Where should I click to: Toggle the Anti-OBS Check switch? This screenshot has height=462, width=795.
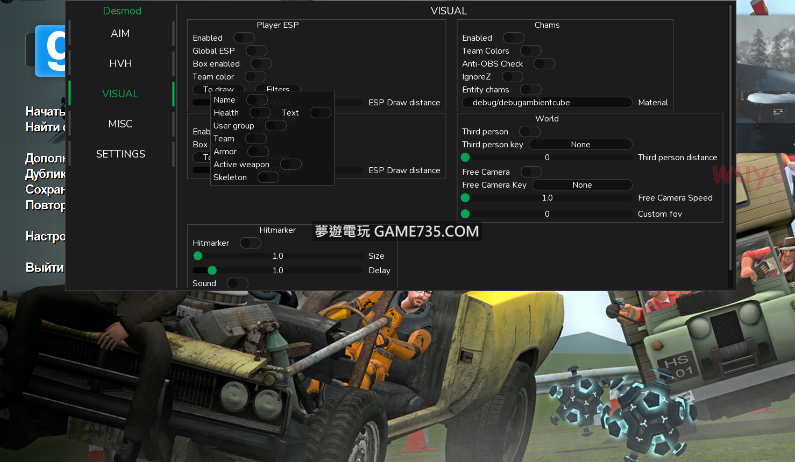[544, 64]
